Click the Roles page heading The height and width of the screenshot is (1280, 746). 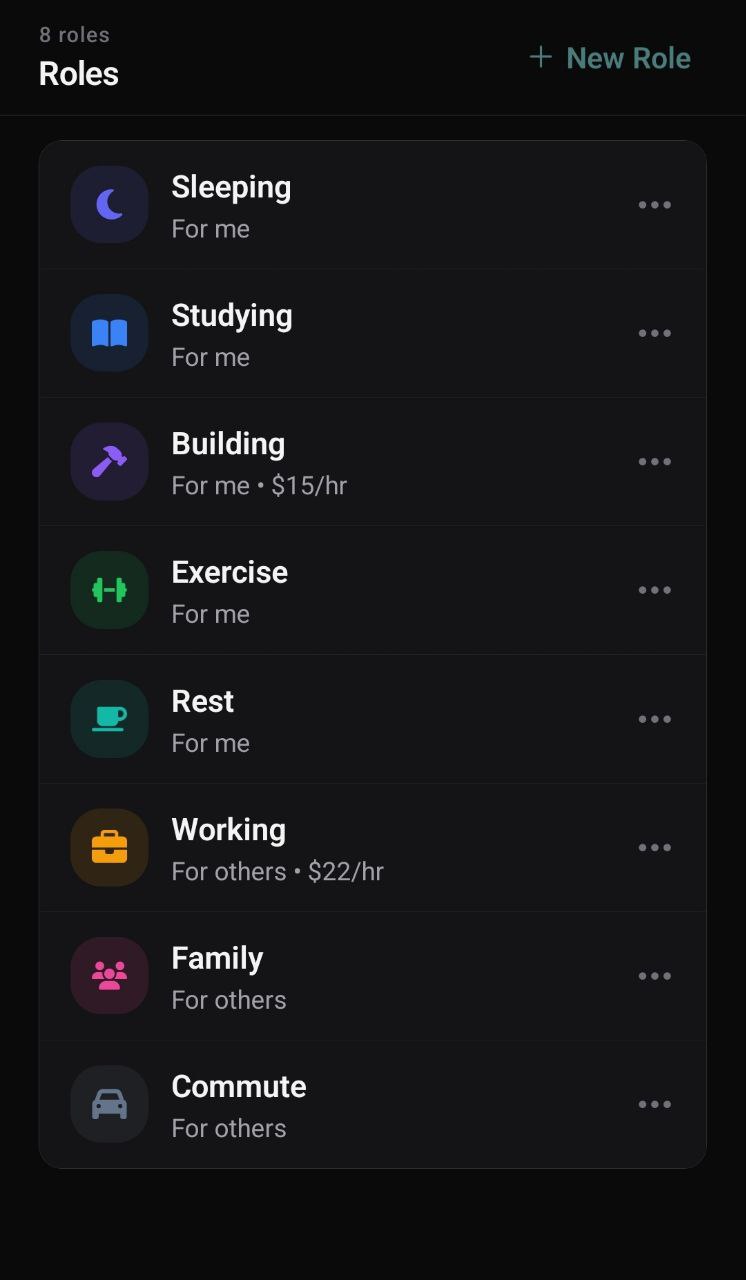tap(79, 73)
